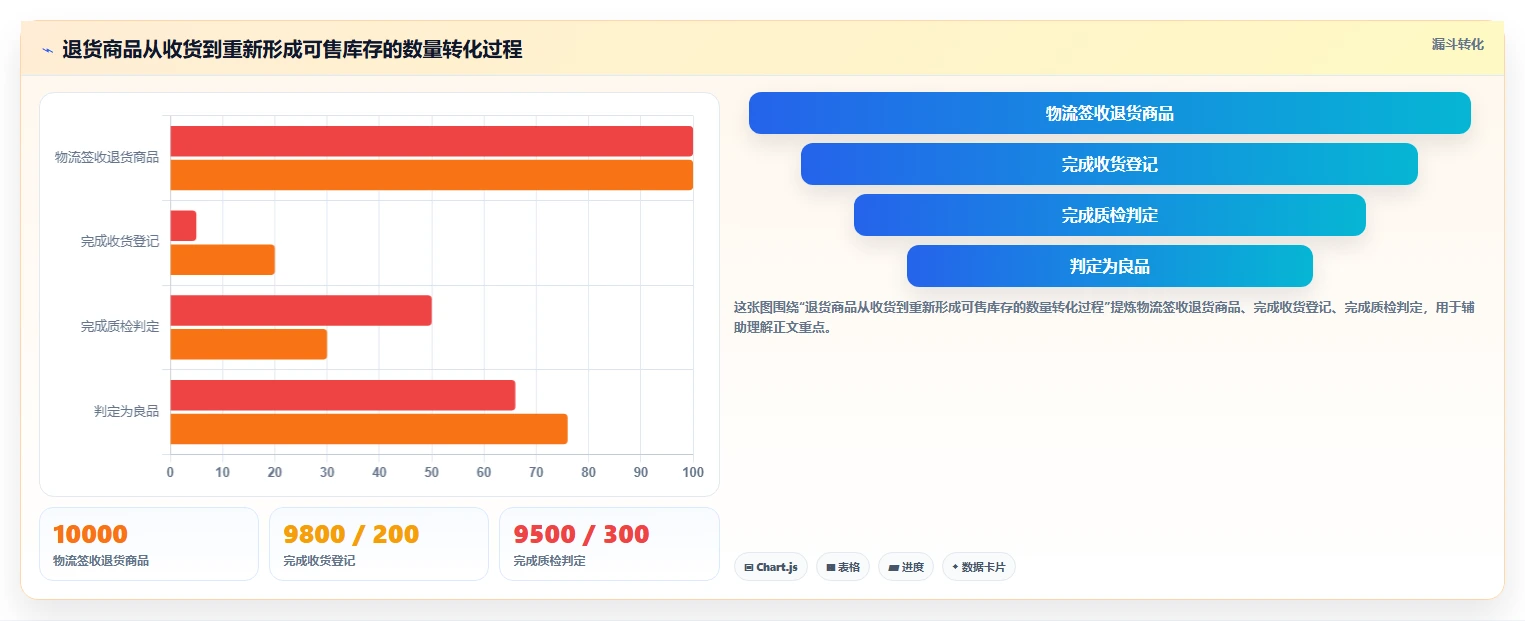This screenshot has width=1525, height=621.
Task: Click the orange bar for 判定为良品
Action: (369, 429)
